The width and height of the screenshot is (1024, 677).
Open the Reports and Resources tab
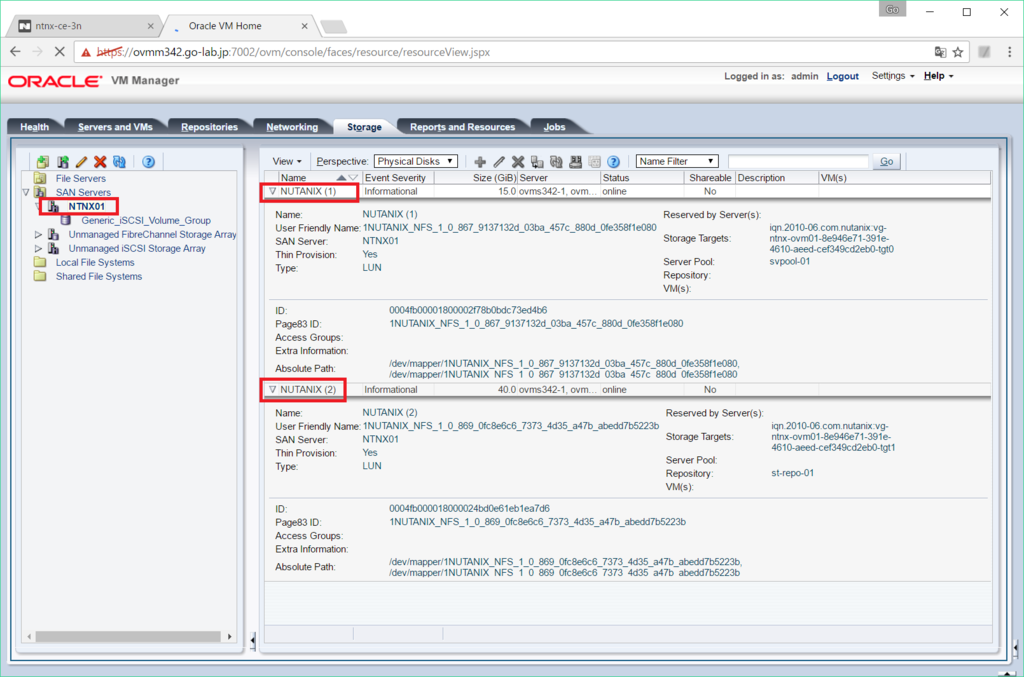pos(462,127)
